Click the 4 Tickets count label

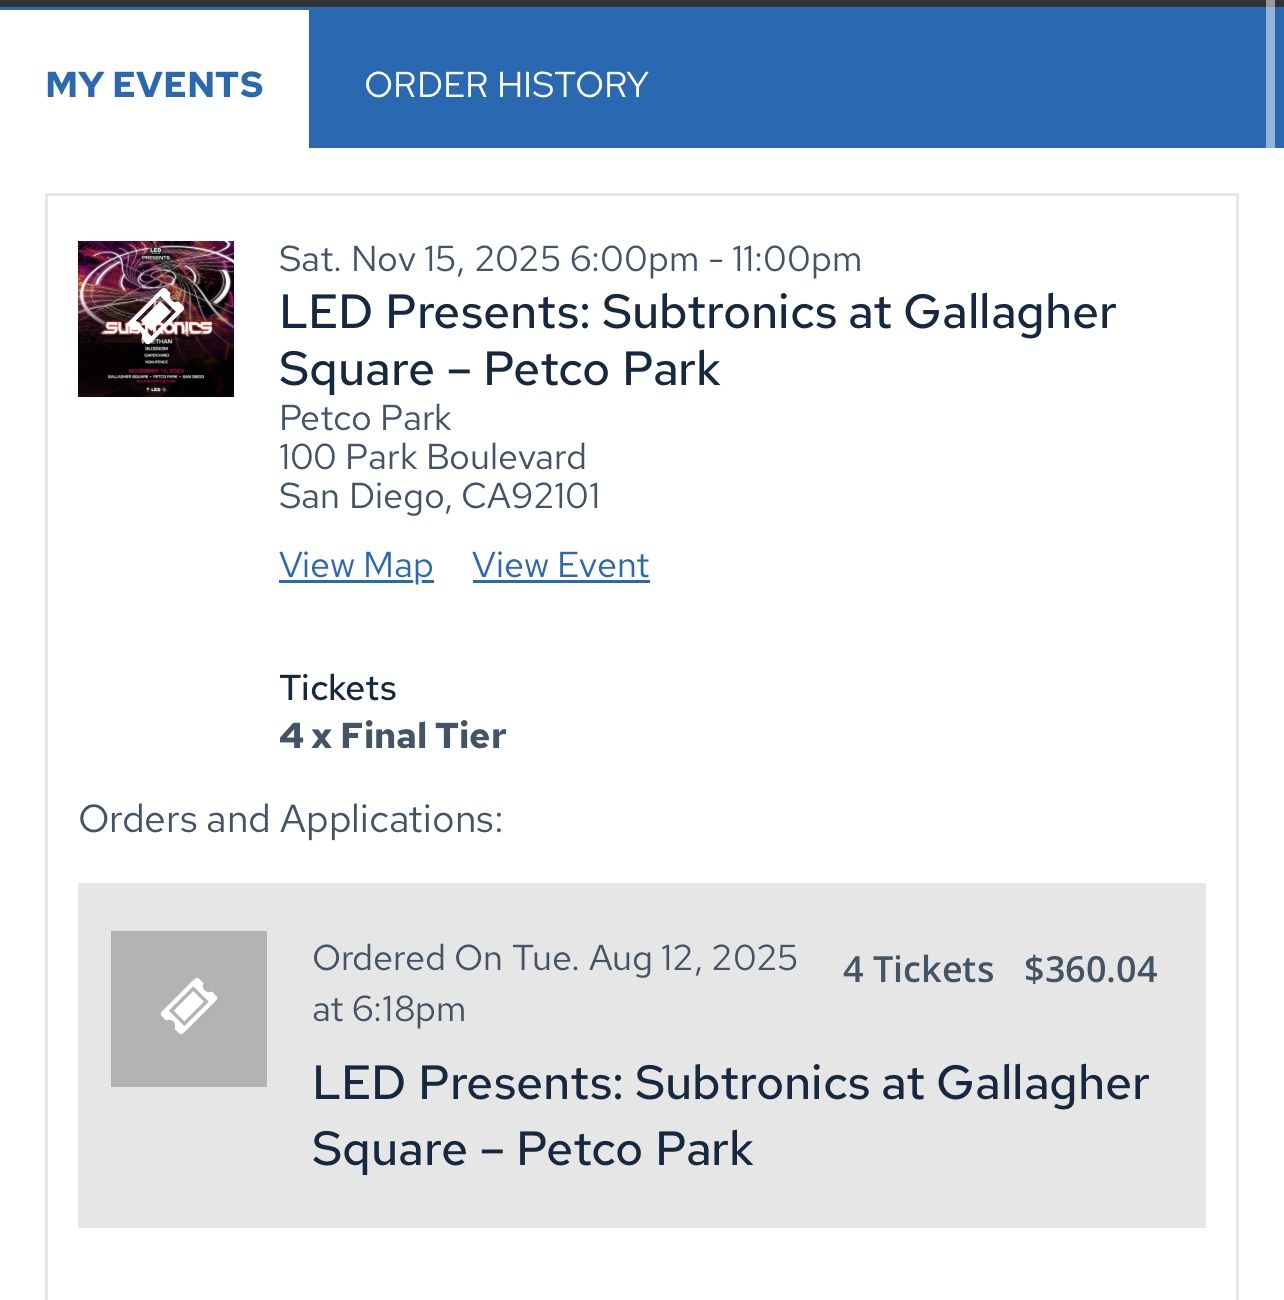click(x=918, y=968)
